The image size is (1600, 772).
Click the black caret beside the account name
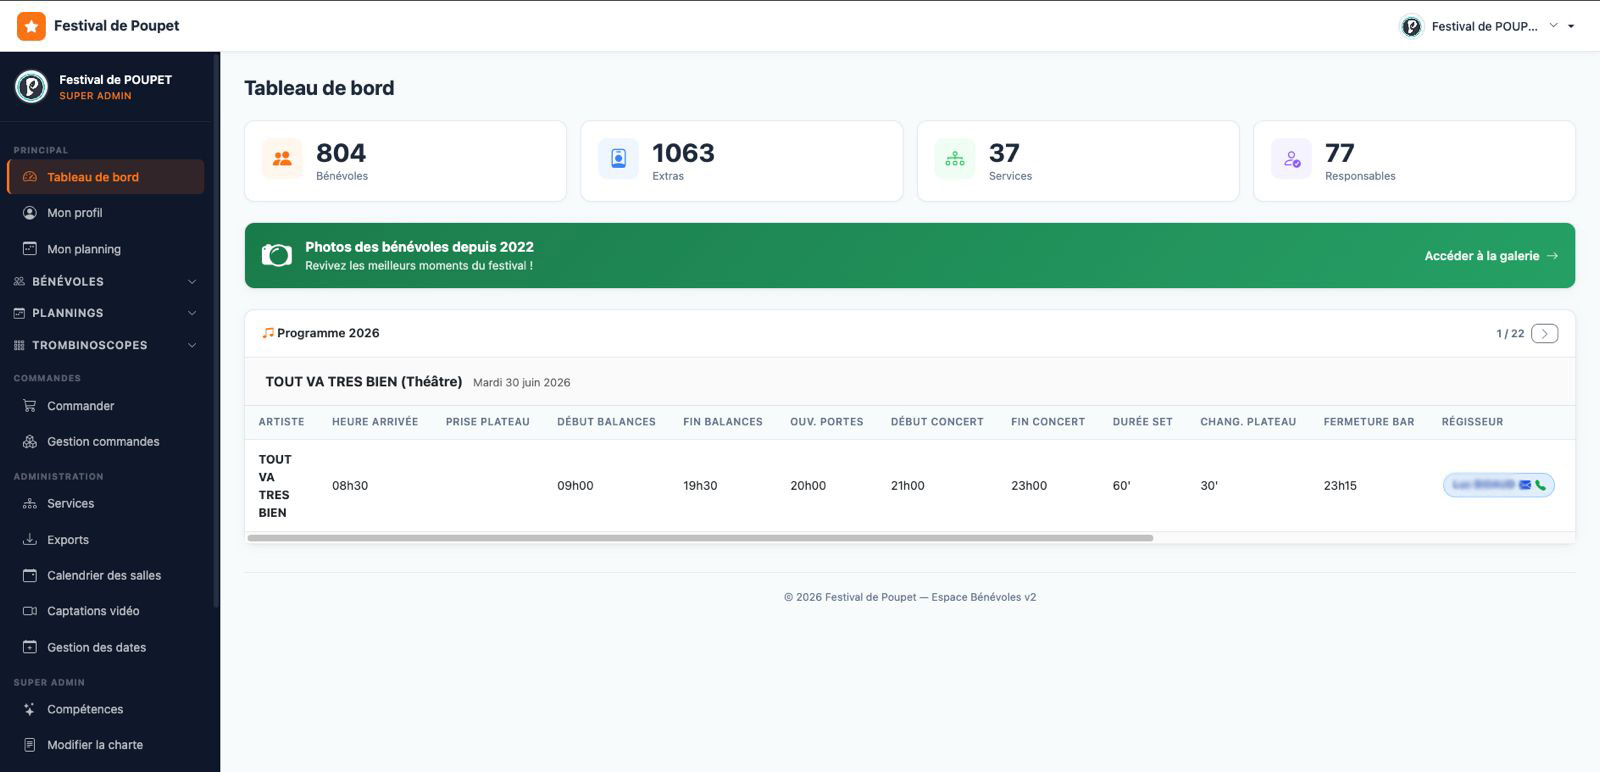tap(1571, 27)
